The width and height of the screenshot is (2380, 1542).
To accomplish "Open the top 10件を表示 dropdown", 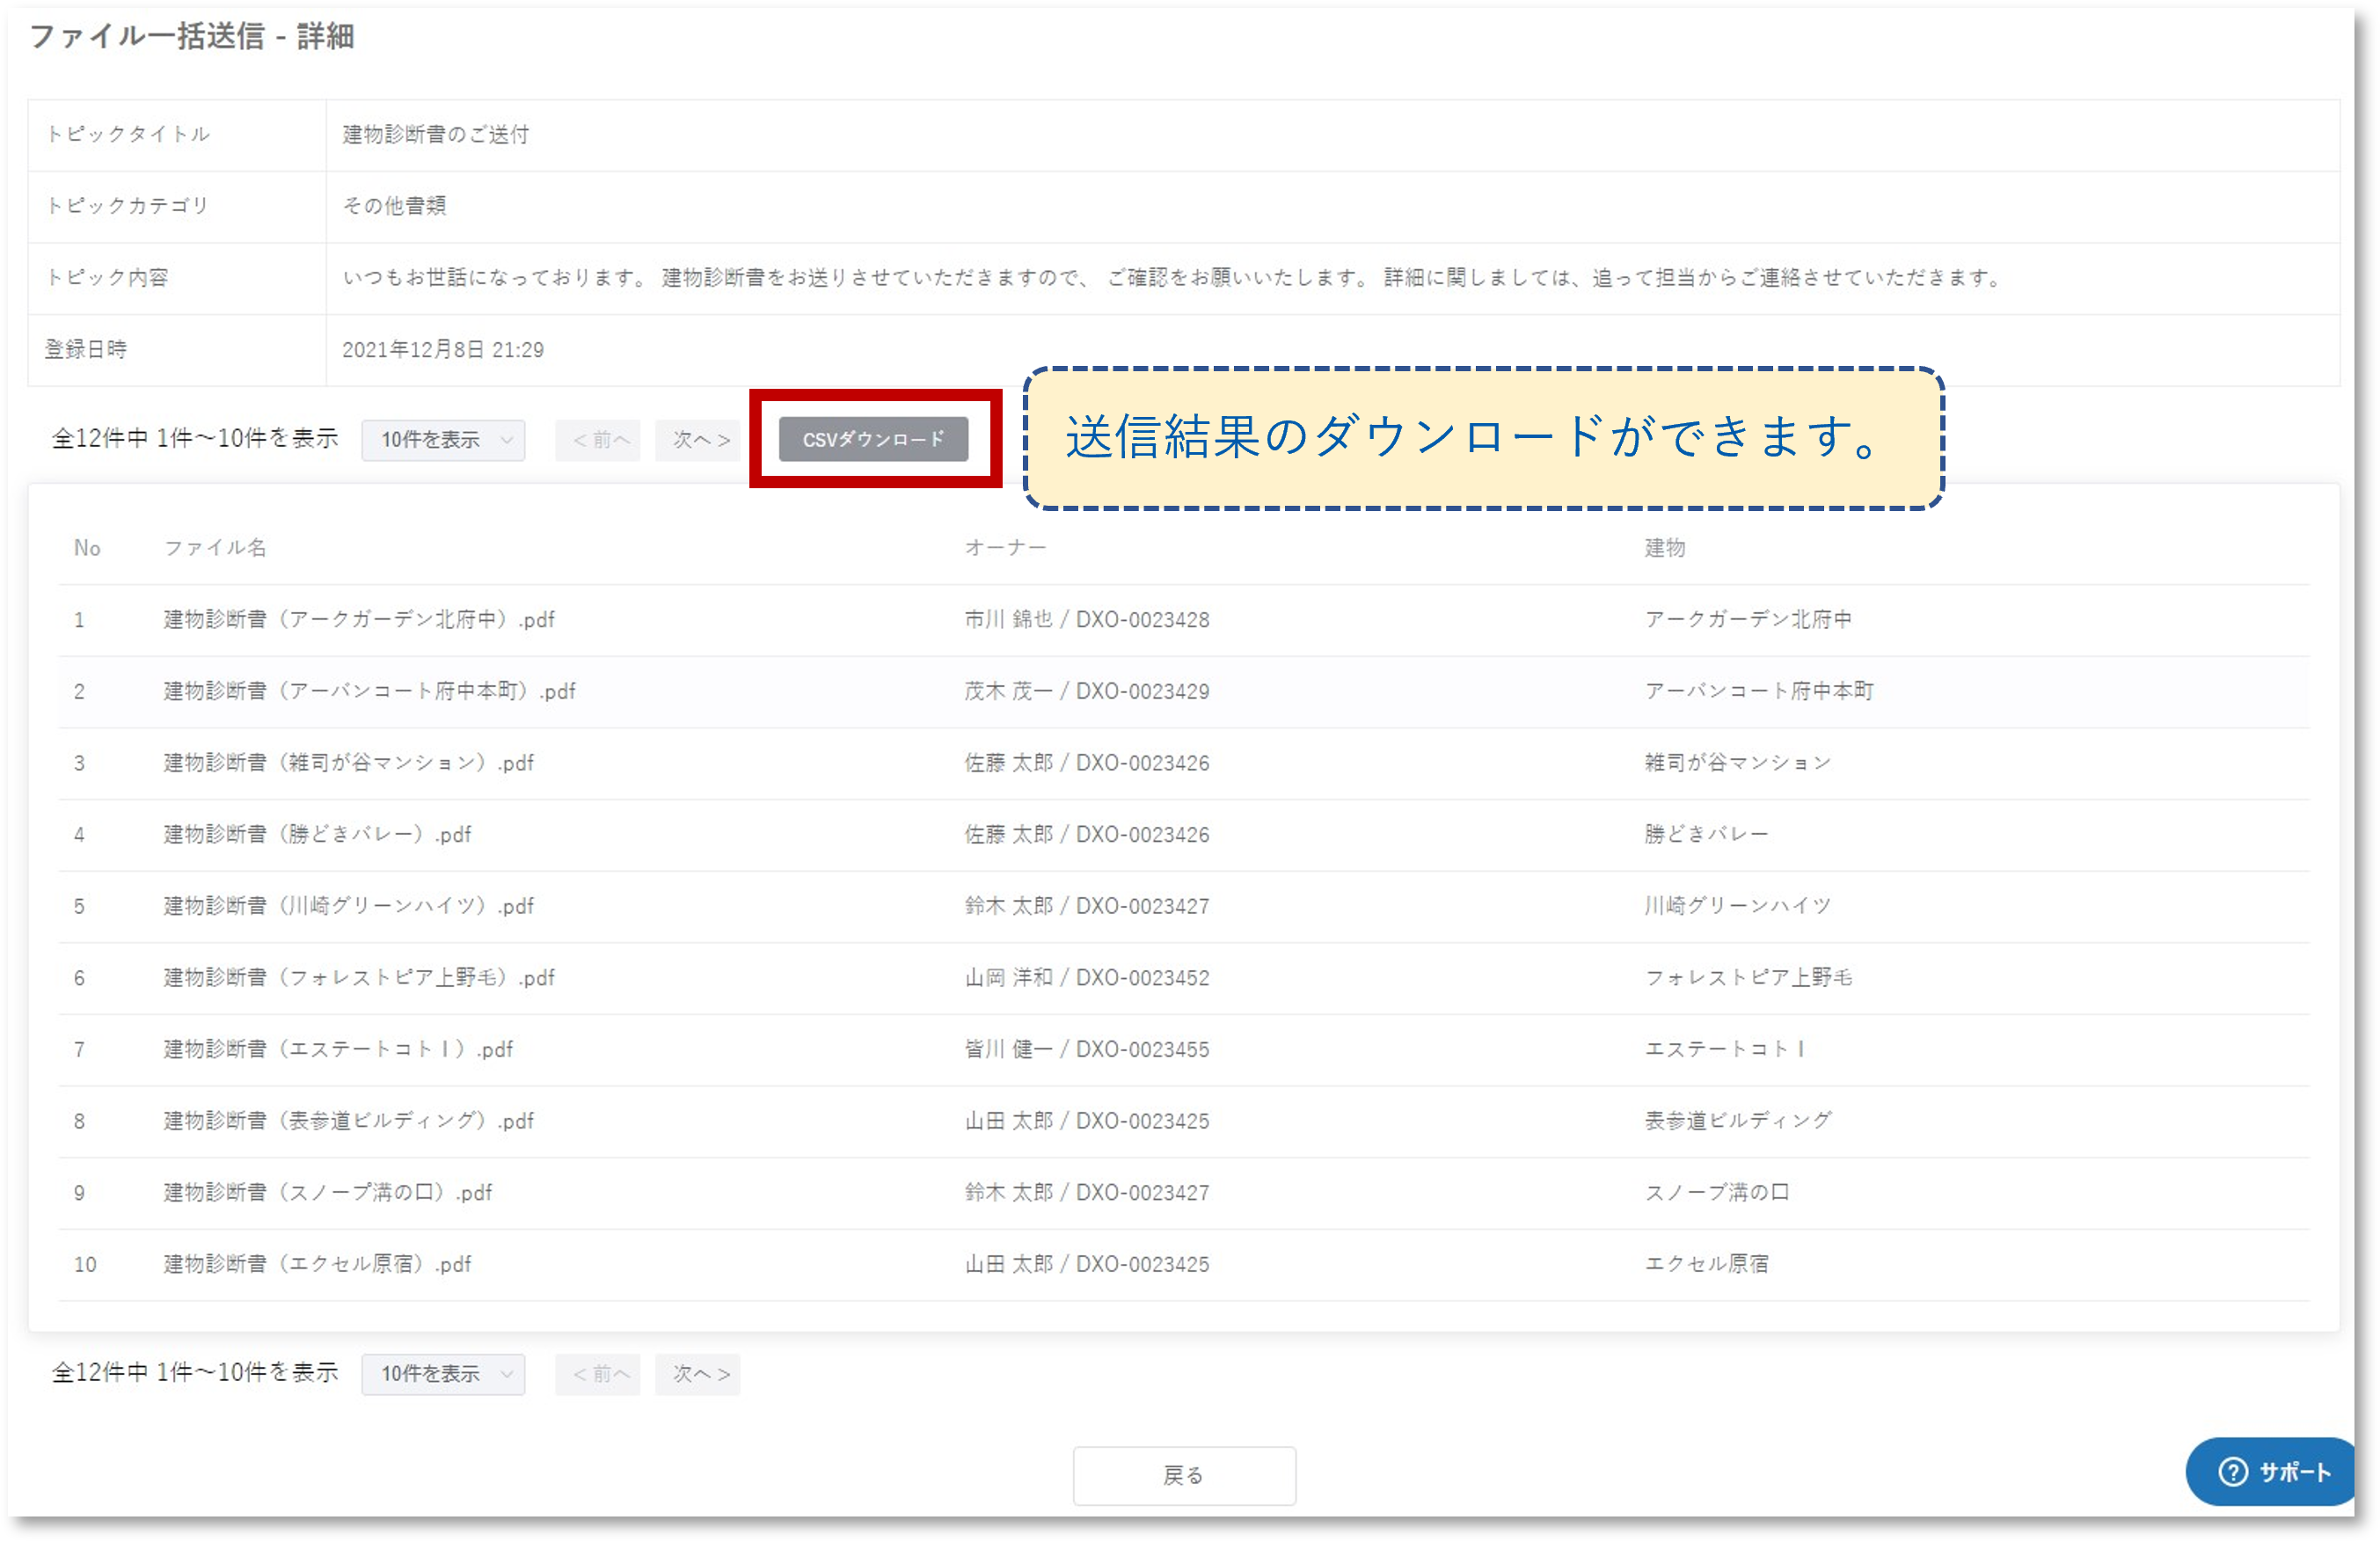I will pos(443,440).
